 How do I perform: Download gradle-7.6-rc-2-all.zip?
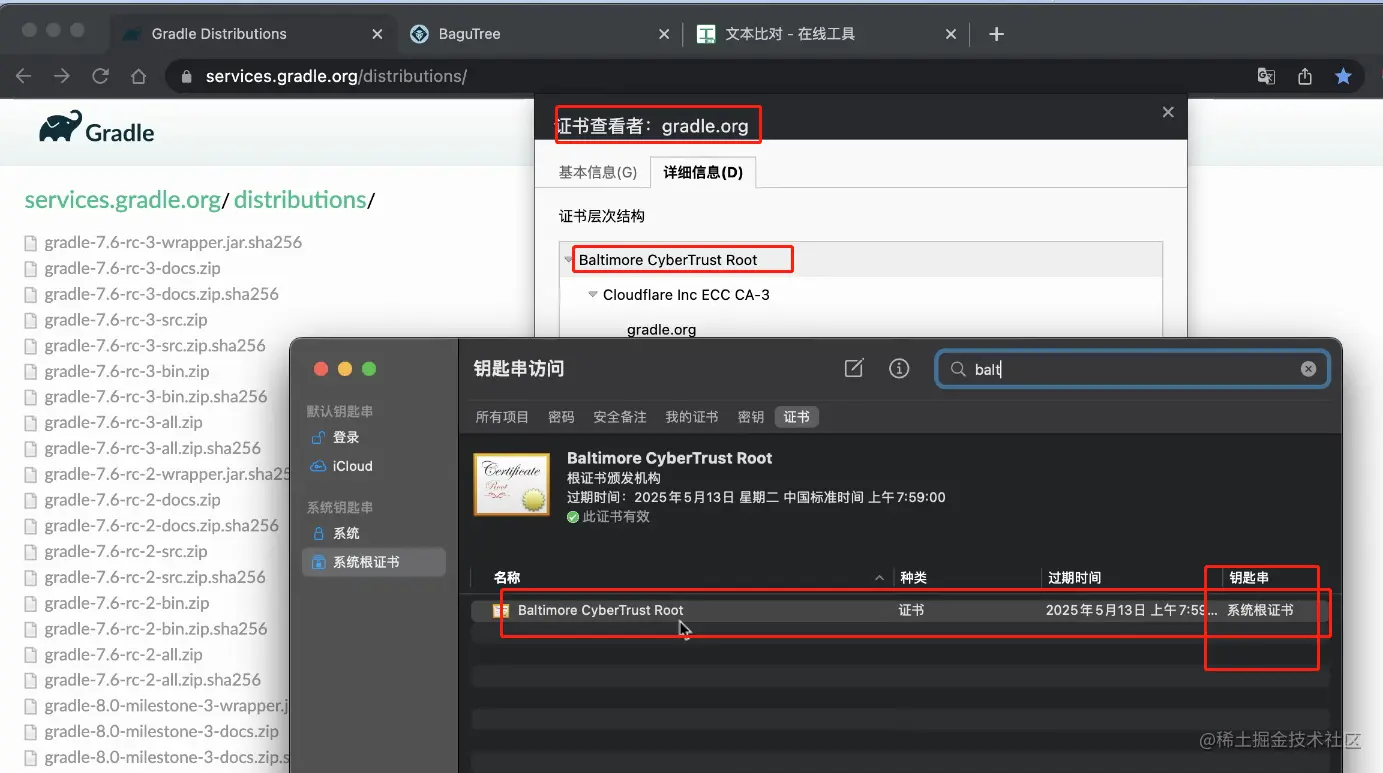[x=123, y=655]
